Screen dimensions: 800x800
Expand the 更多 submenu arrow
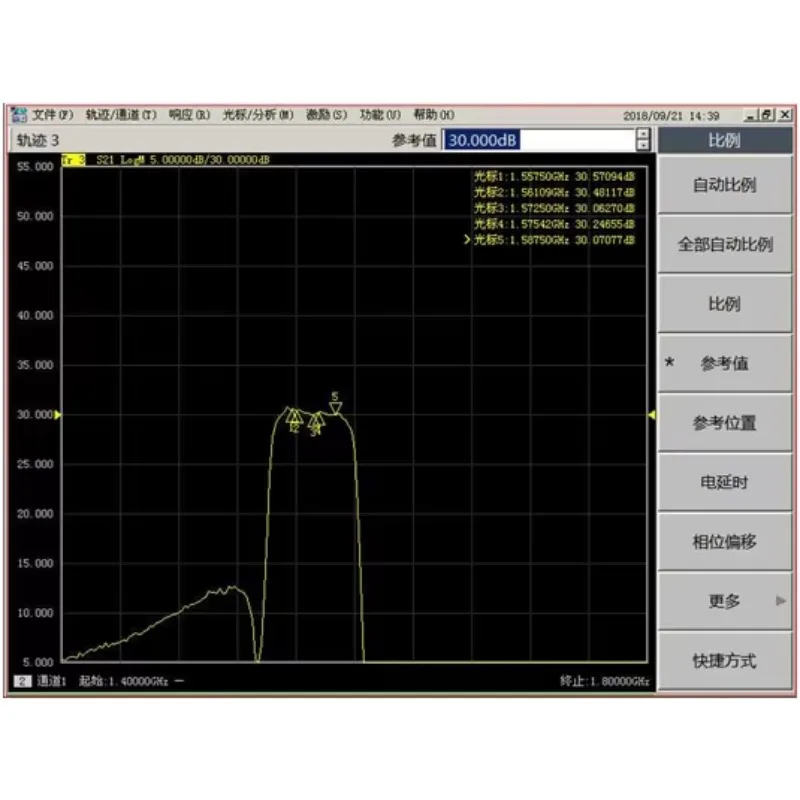(x=781, y=601)
